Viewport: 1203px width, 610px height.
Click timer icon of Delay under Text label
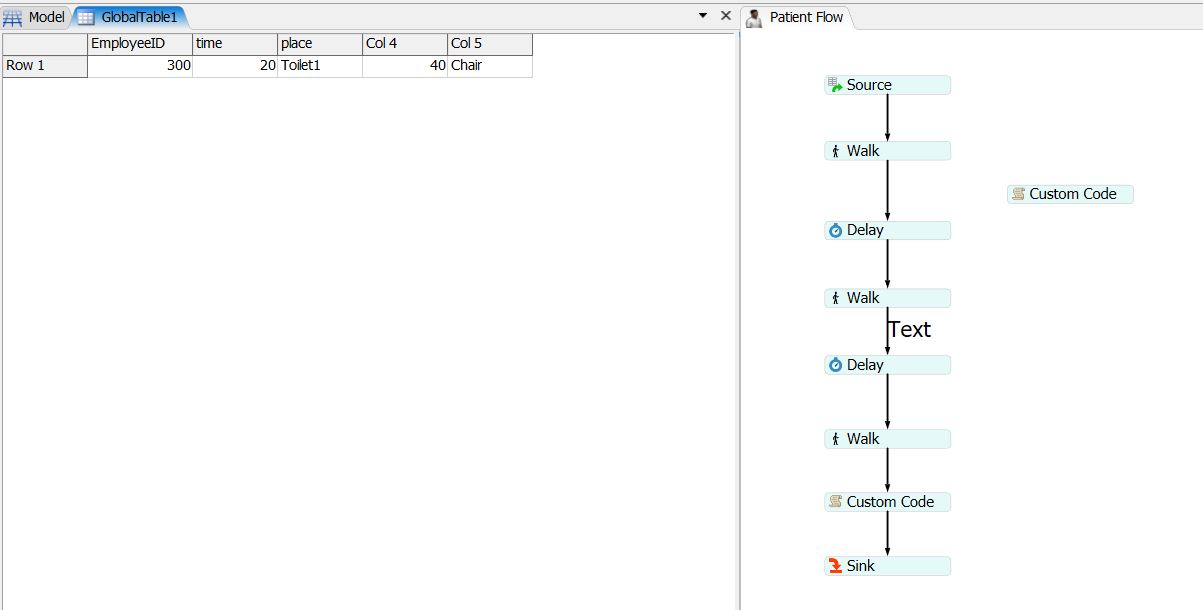pyautogui.click(x=835, y=365)
